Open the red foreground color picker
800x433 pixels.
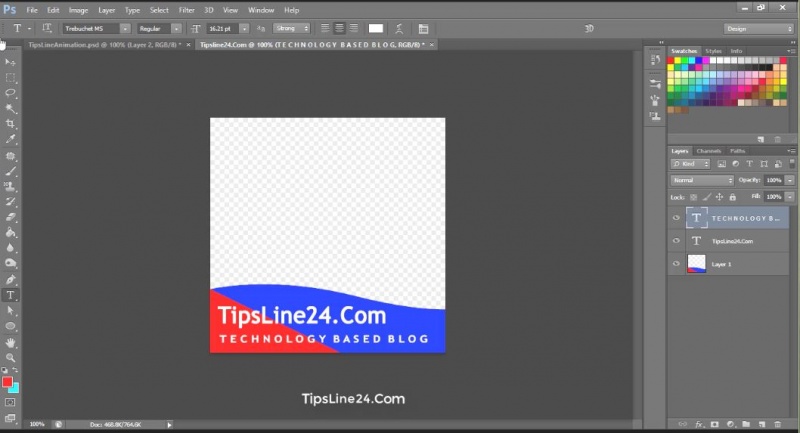point(7,381)
